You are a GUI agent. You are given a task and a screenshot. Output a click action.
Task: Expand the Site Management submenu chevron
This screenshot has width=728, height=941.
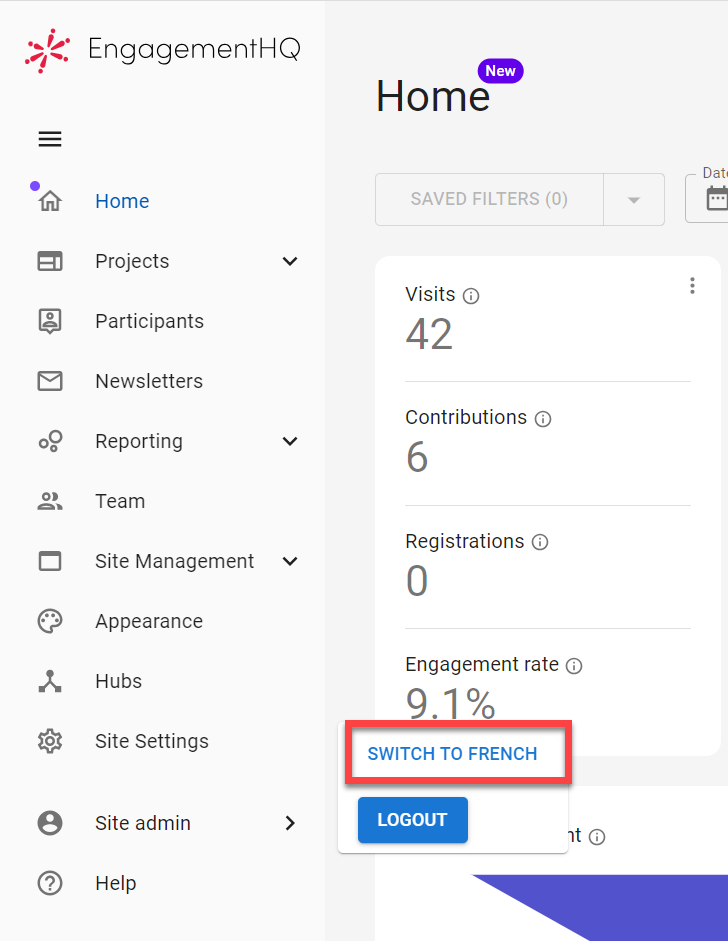pos(290,561)
